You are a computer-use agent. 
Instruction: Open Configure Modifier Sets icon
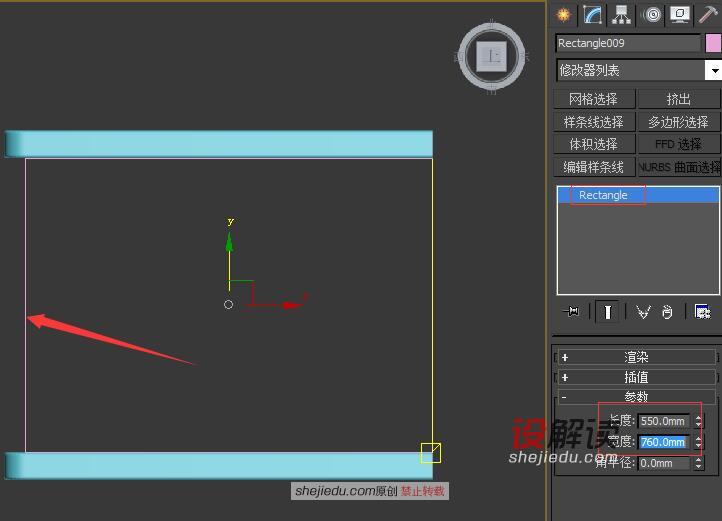(x=702, y=312)
